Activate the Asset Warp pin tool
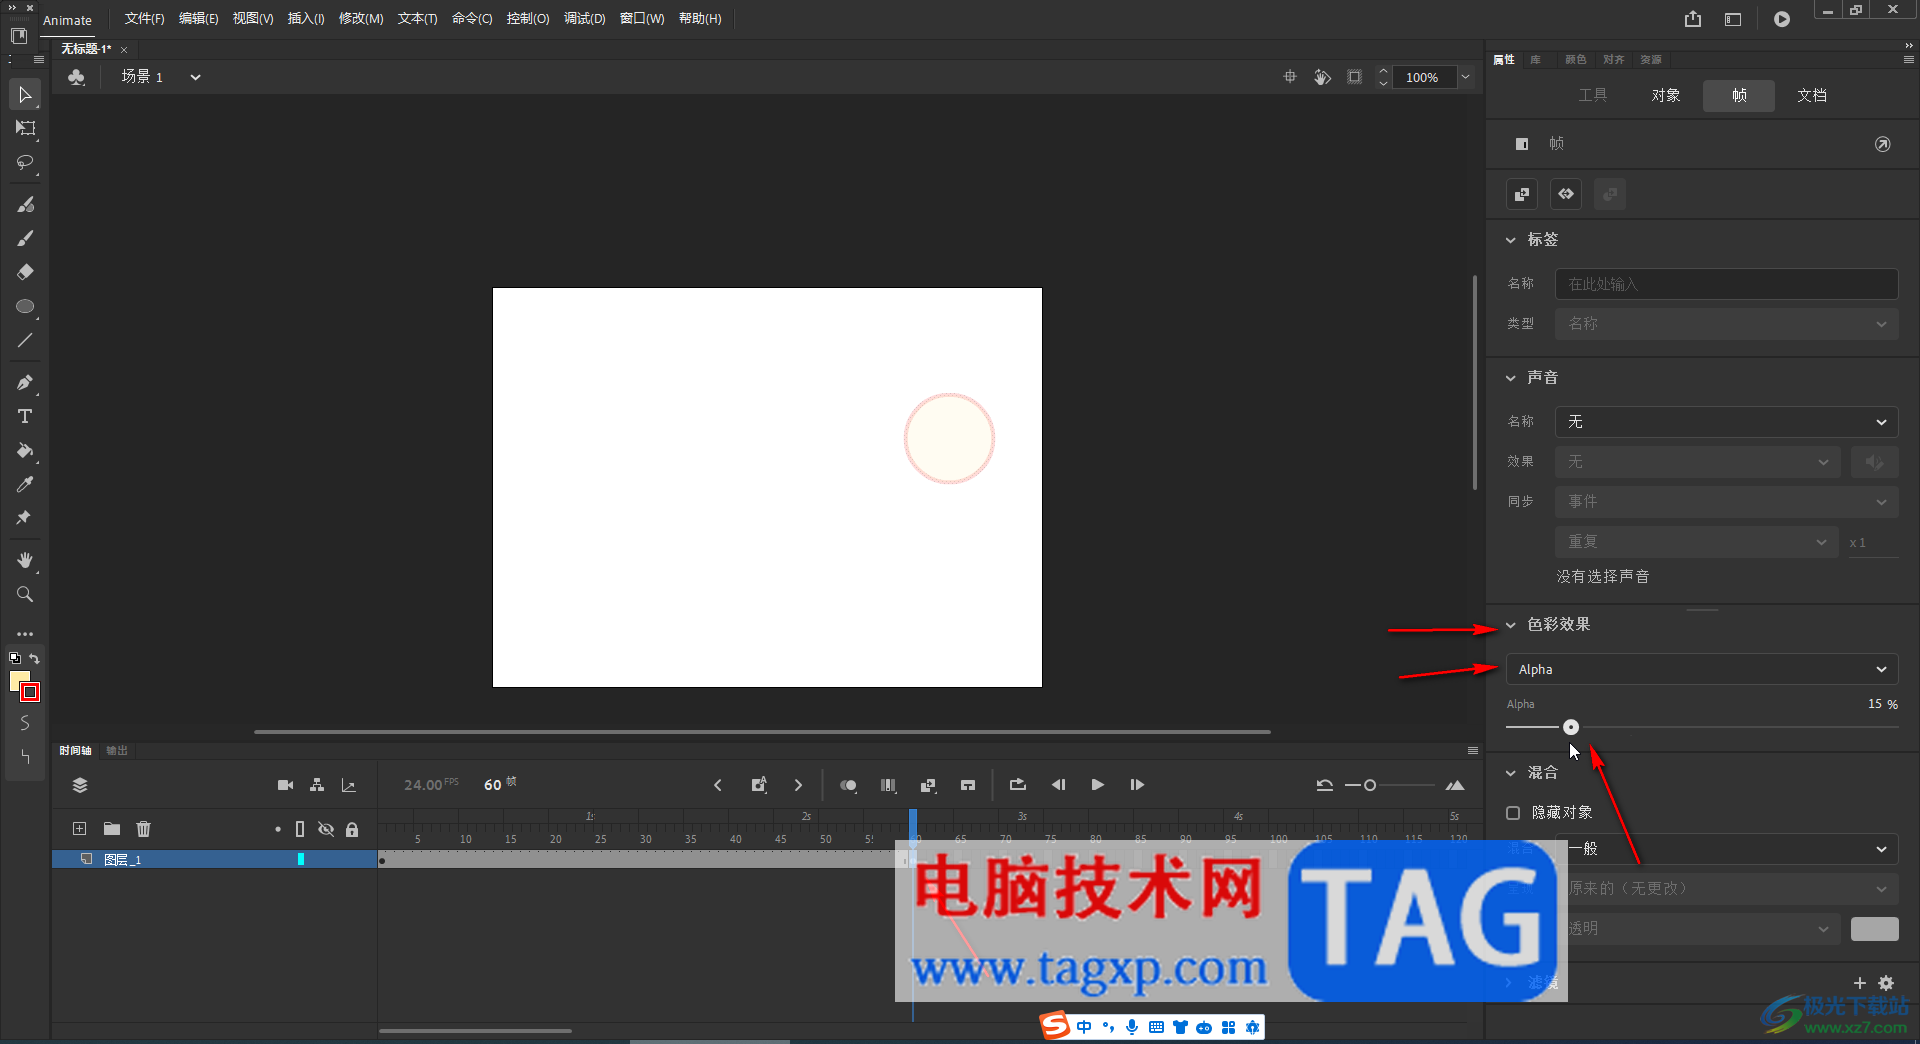Screen dimensions: 1920x1044 (25, 518)
